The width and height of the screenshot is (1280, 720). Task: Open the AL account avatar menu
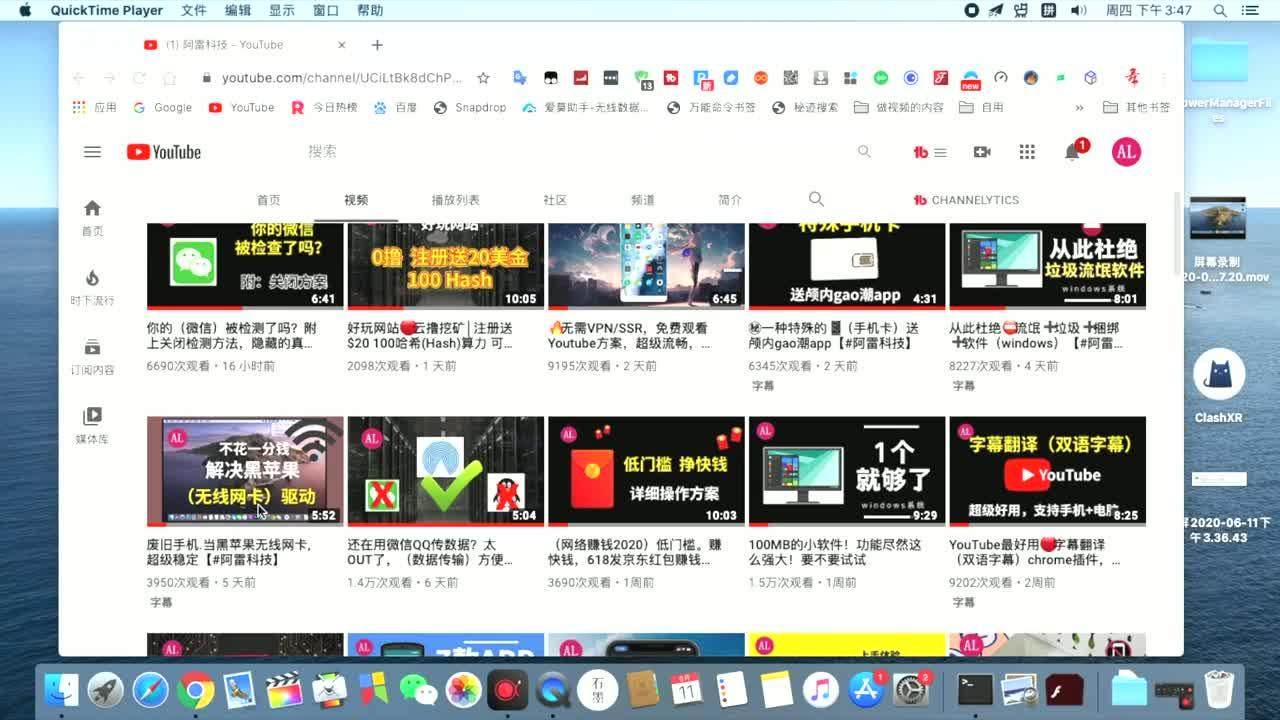click(1126, 152)
